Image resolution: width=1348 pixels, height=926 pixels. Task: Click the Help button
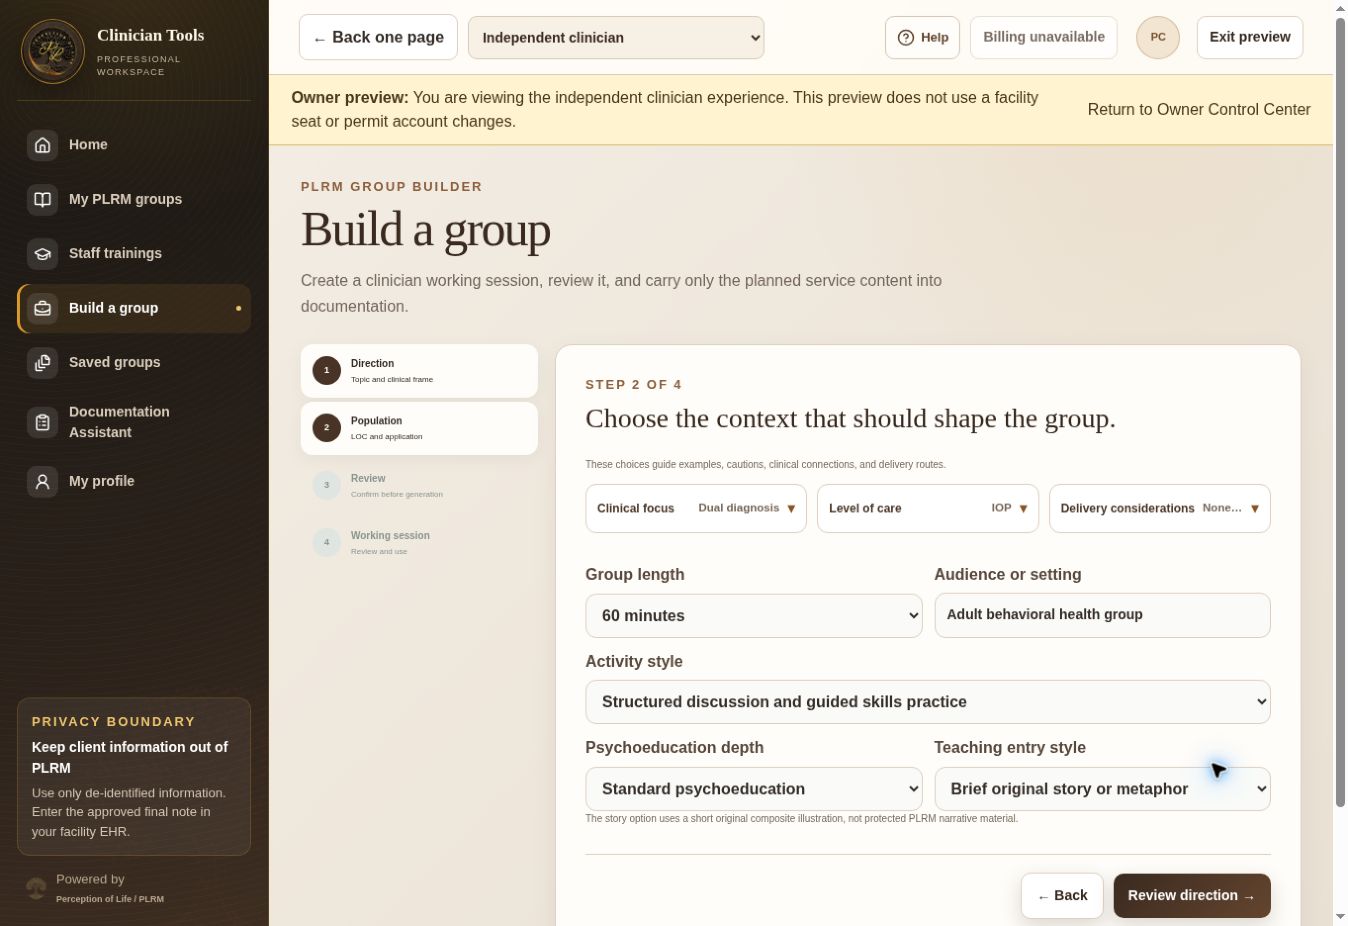(922, 37)
